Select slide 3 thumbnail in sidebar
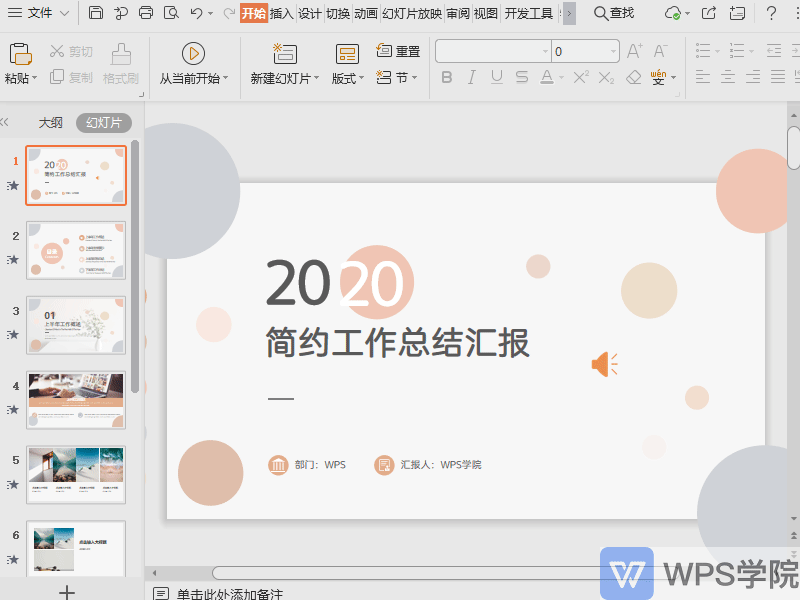800x600 pixels. click(x=76, y=324)
